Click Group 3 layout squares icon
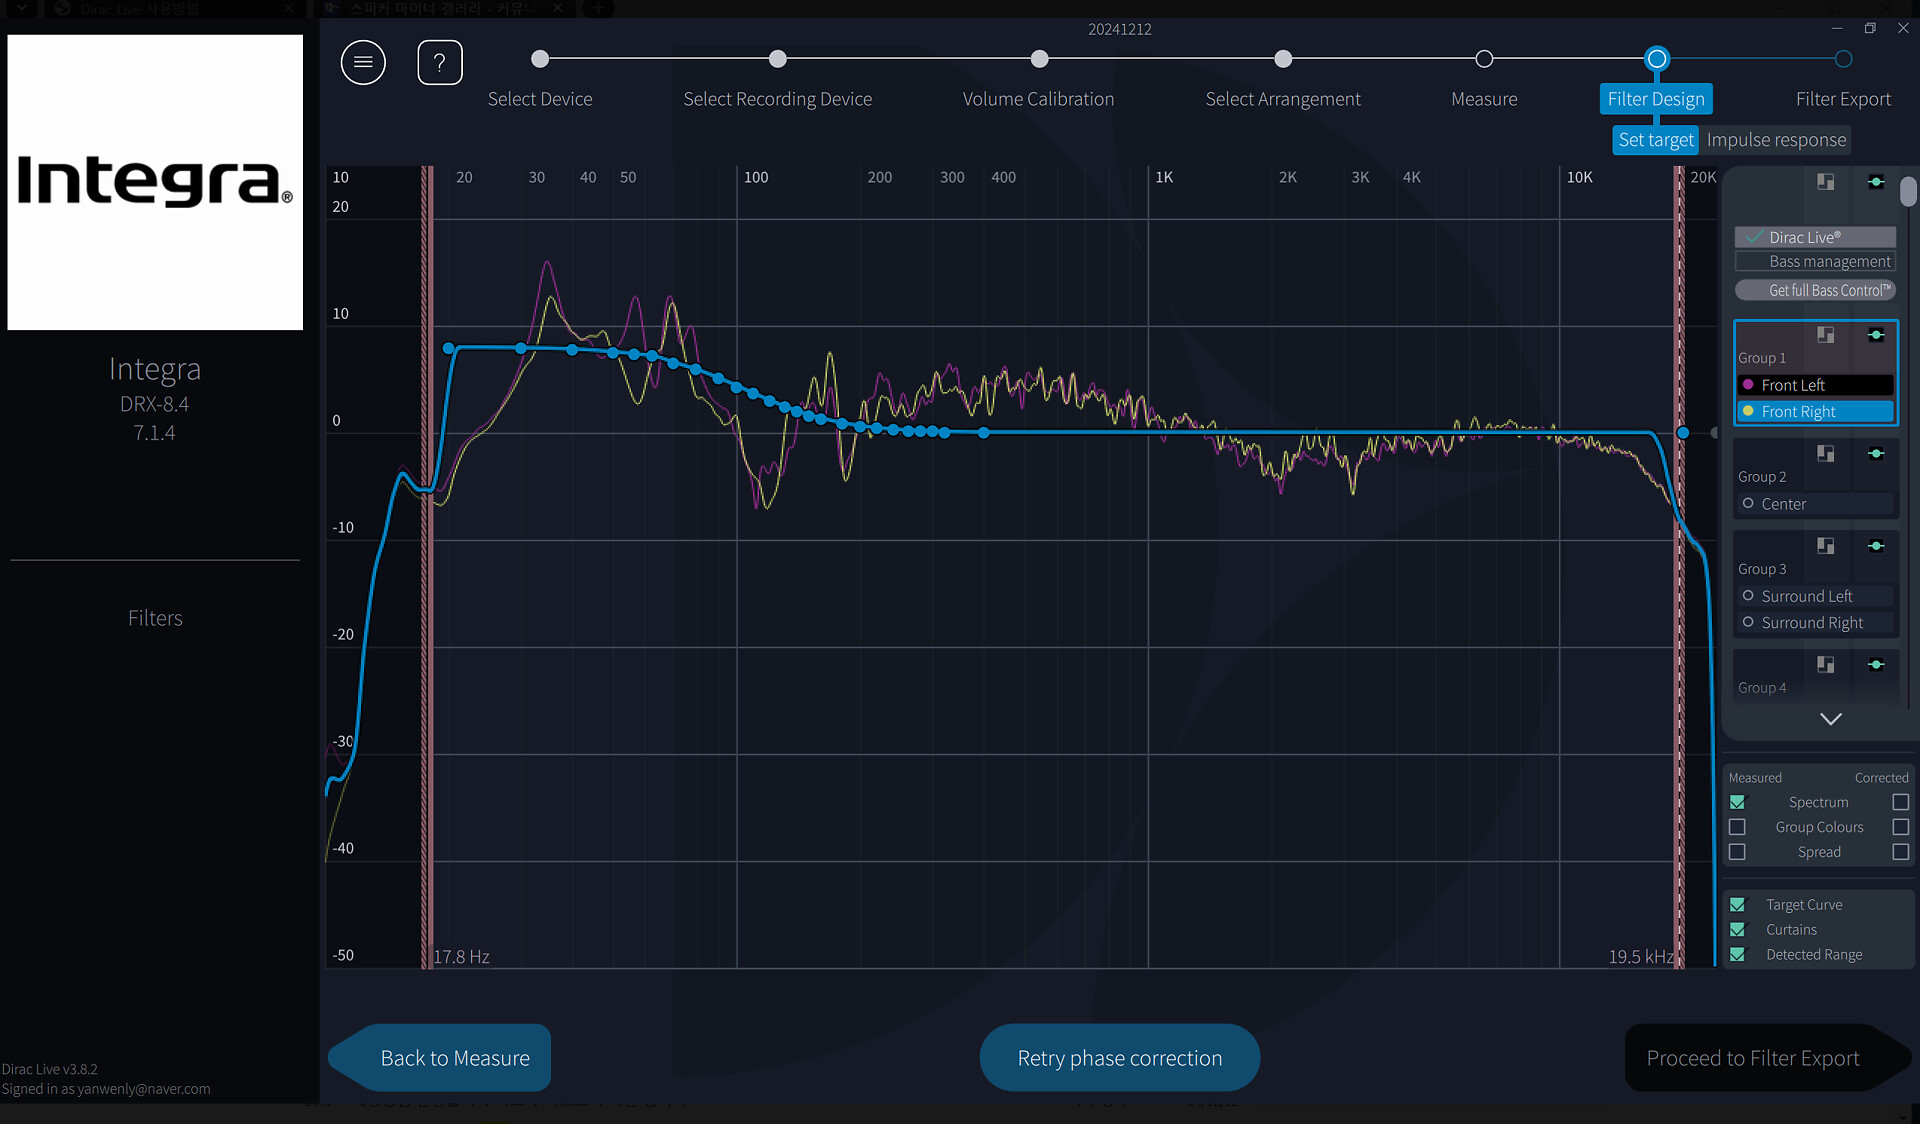 pos(1826,546)
